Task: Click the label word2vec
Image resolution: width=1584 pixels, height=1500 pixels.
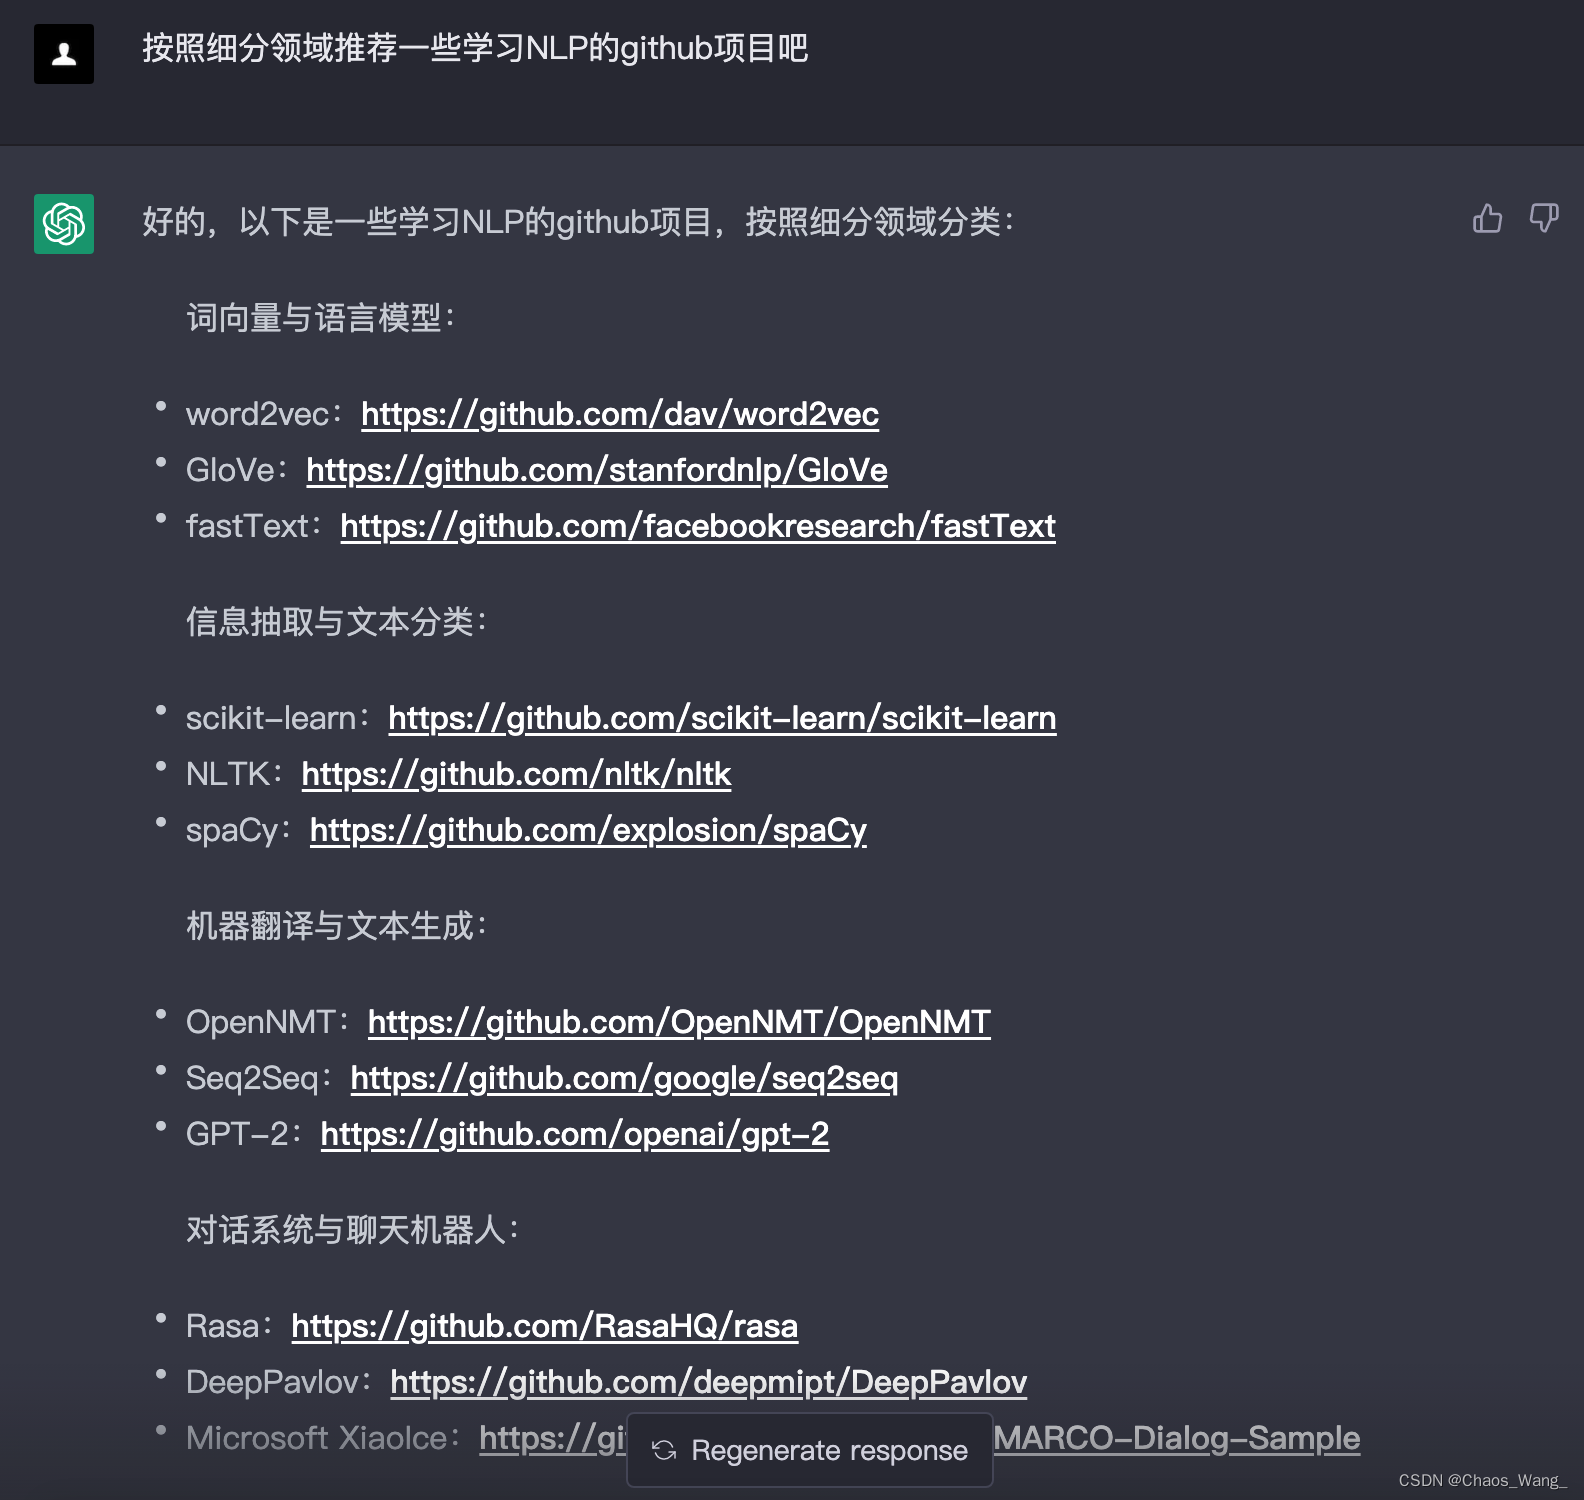Action: 258,414
